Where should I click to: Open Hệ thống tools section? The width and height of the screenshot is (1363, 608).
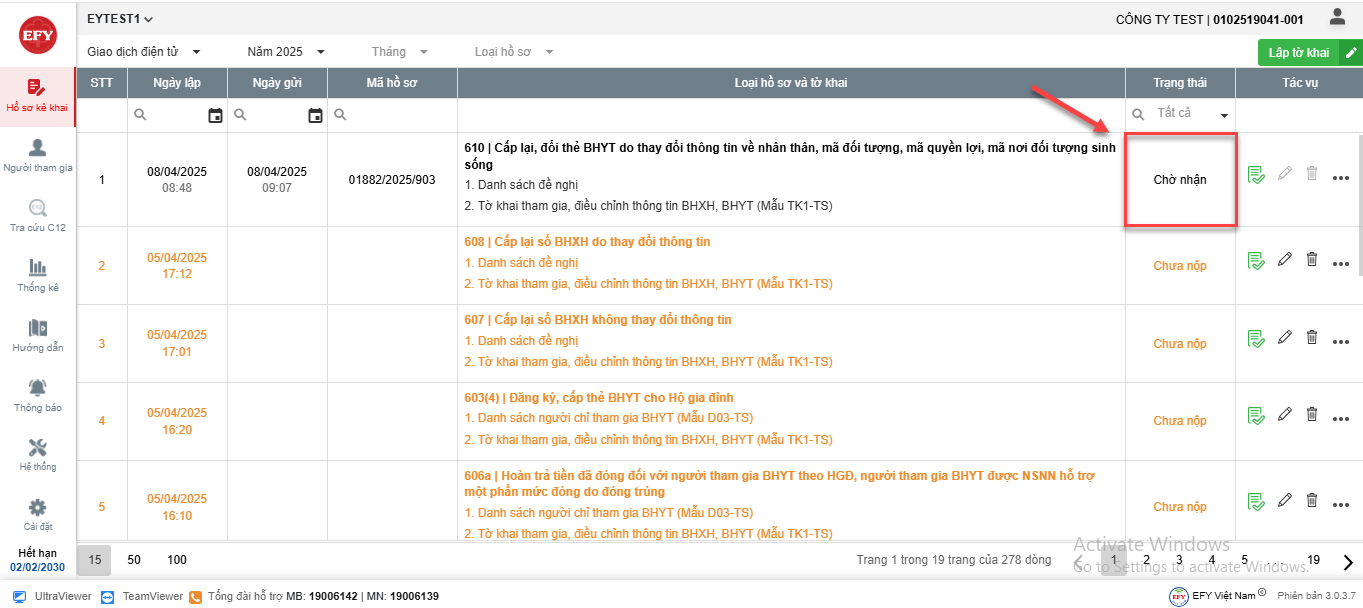[x=37, y=455]
